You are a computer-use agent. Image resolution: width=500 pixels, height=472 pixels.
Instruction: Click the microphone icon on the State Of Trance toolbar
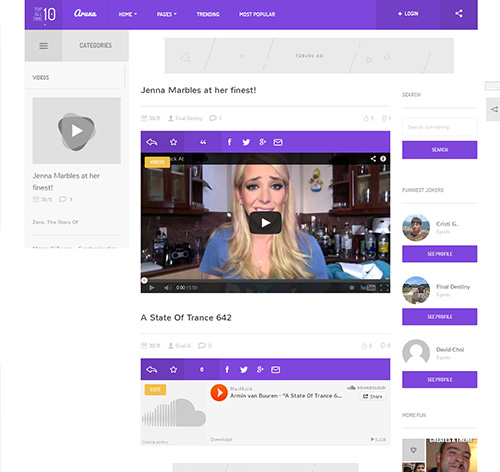pyautogui.click(x=202, y=370)
